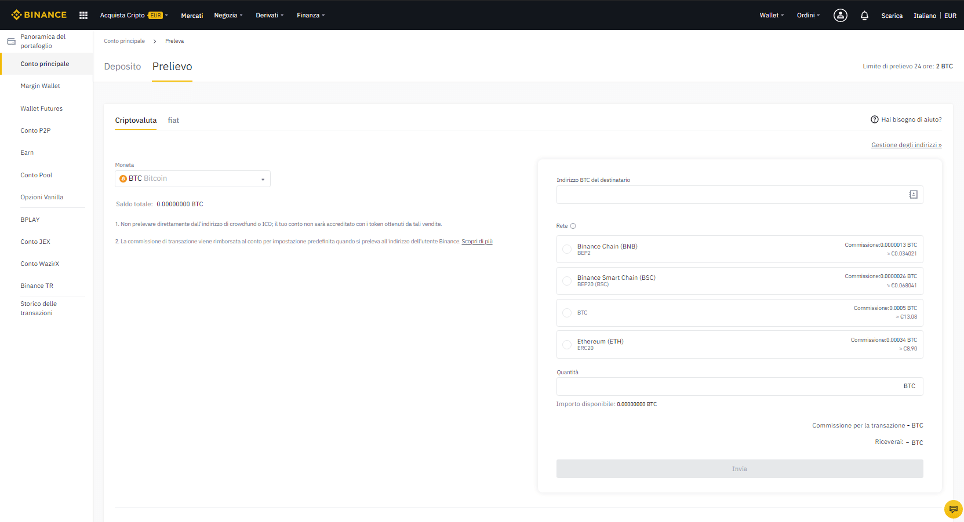Click Hai bisogno di aiuto? link
The height and width of the screenshot is (522, 964).
coord(911,120)
